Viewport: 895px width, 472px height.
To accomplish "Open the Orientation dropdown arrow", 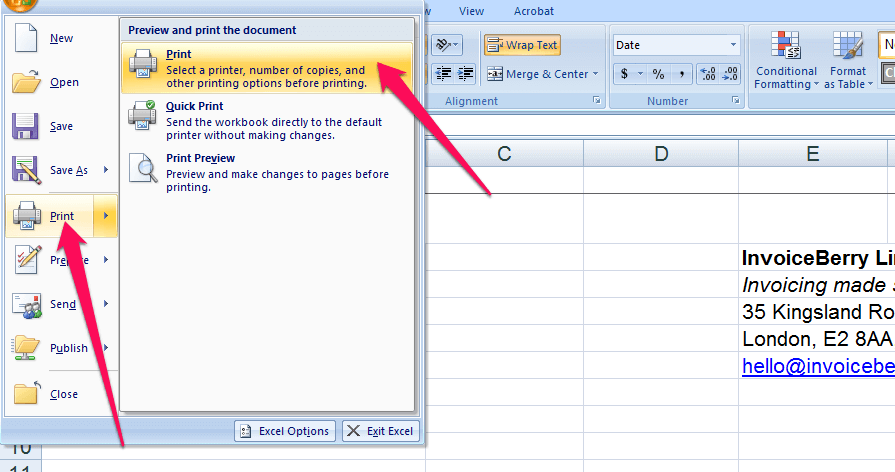I will [x=455, y=45].
